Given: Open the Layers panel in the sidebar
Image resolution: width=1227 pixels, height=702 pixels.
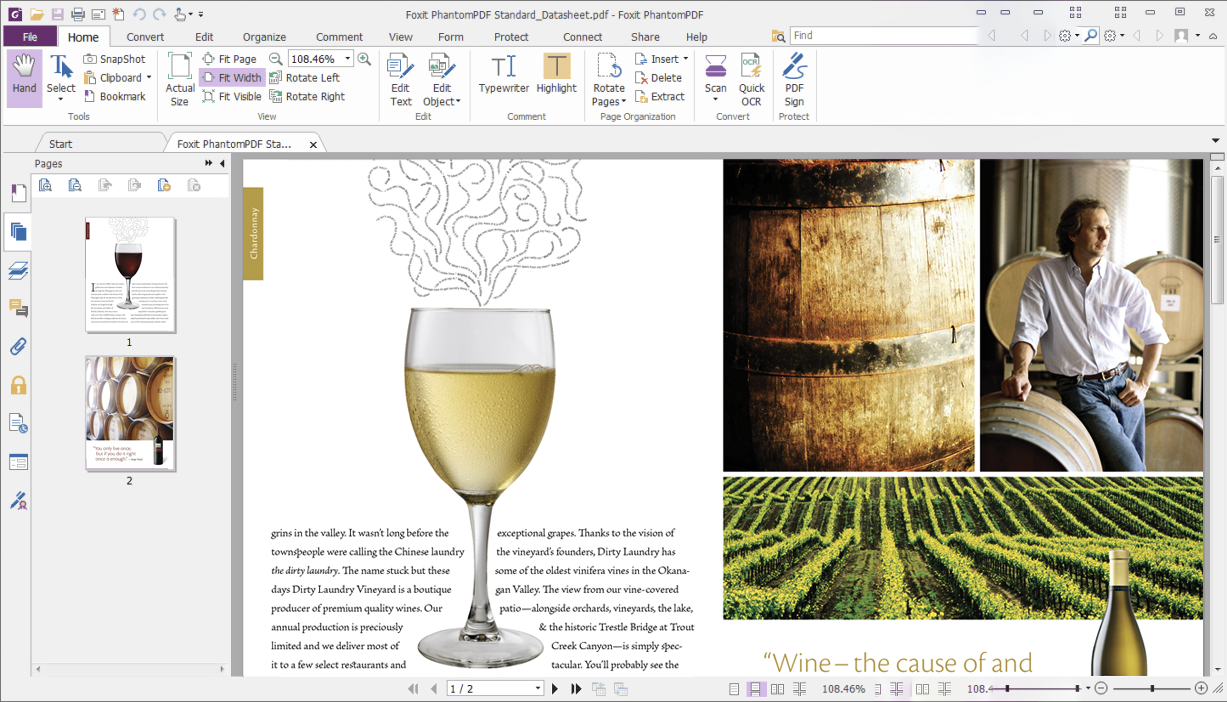Looking at the screenshot, I should (x=18, y=270).
